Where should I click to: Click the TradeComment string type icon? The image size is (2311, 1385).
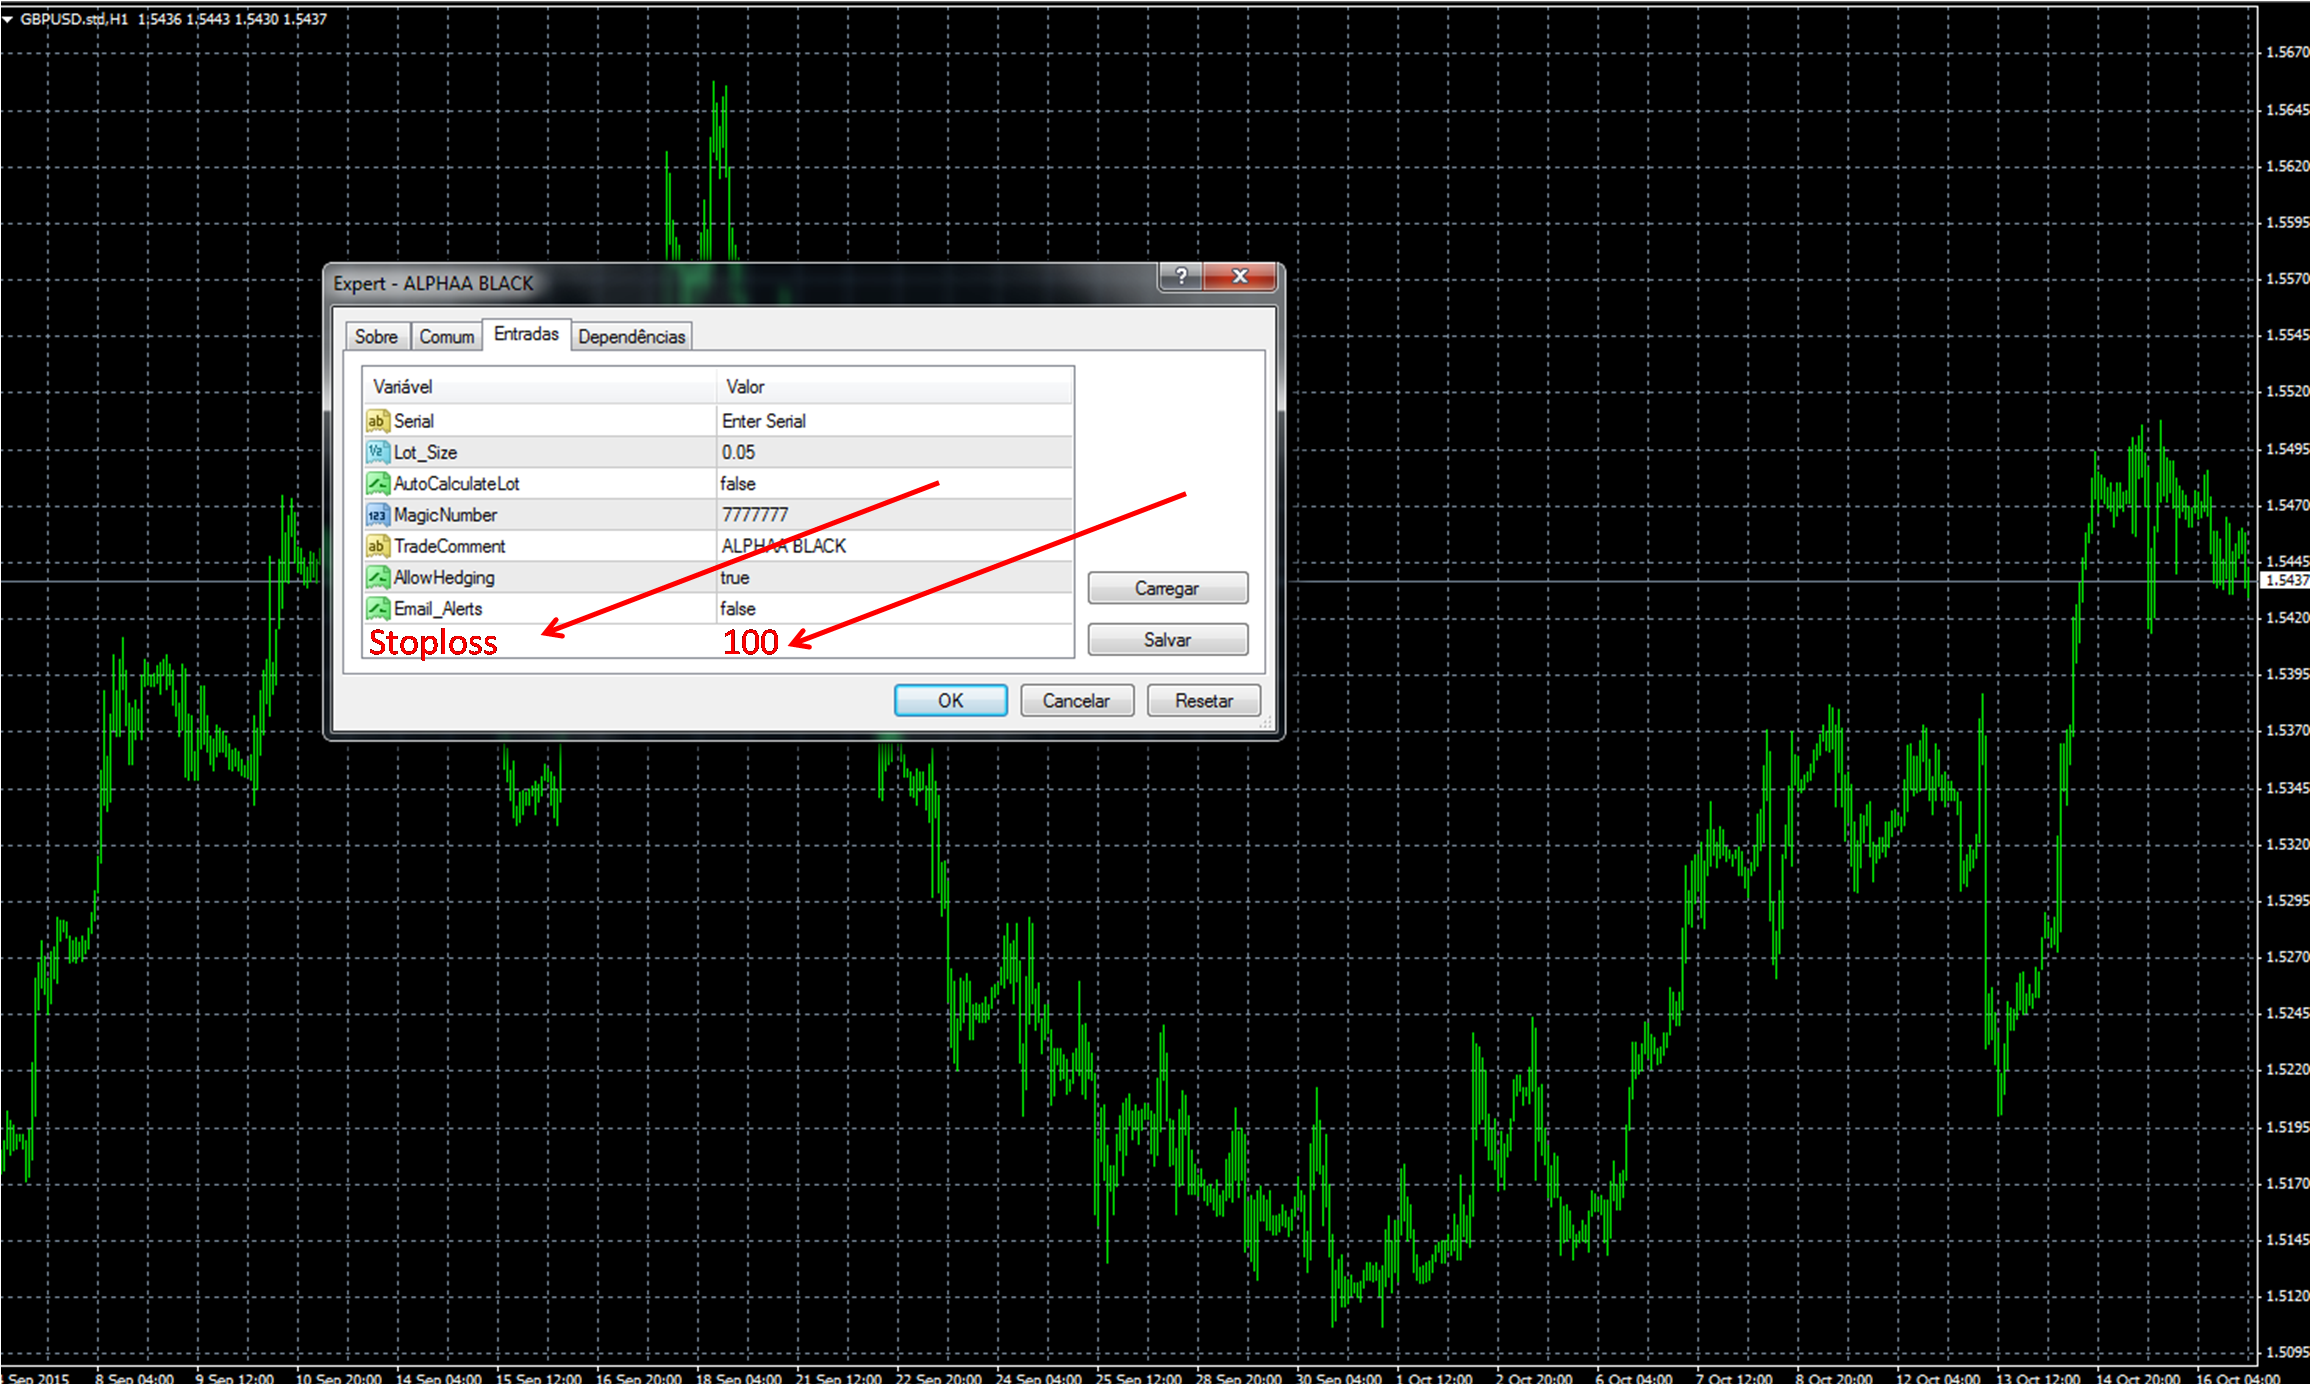(x=377, y=546)
